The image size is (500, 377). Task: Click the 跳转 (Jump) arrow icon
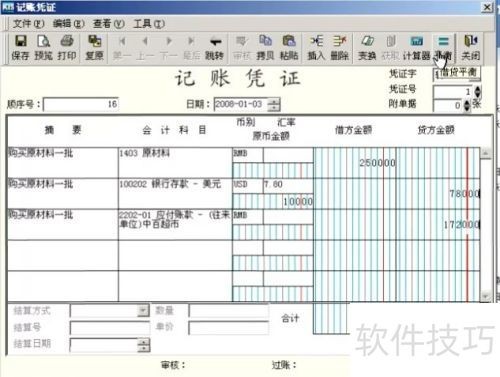215,48
